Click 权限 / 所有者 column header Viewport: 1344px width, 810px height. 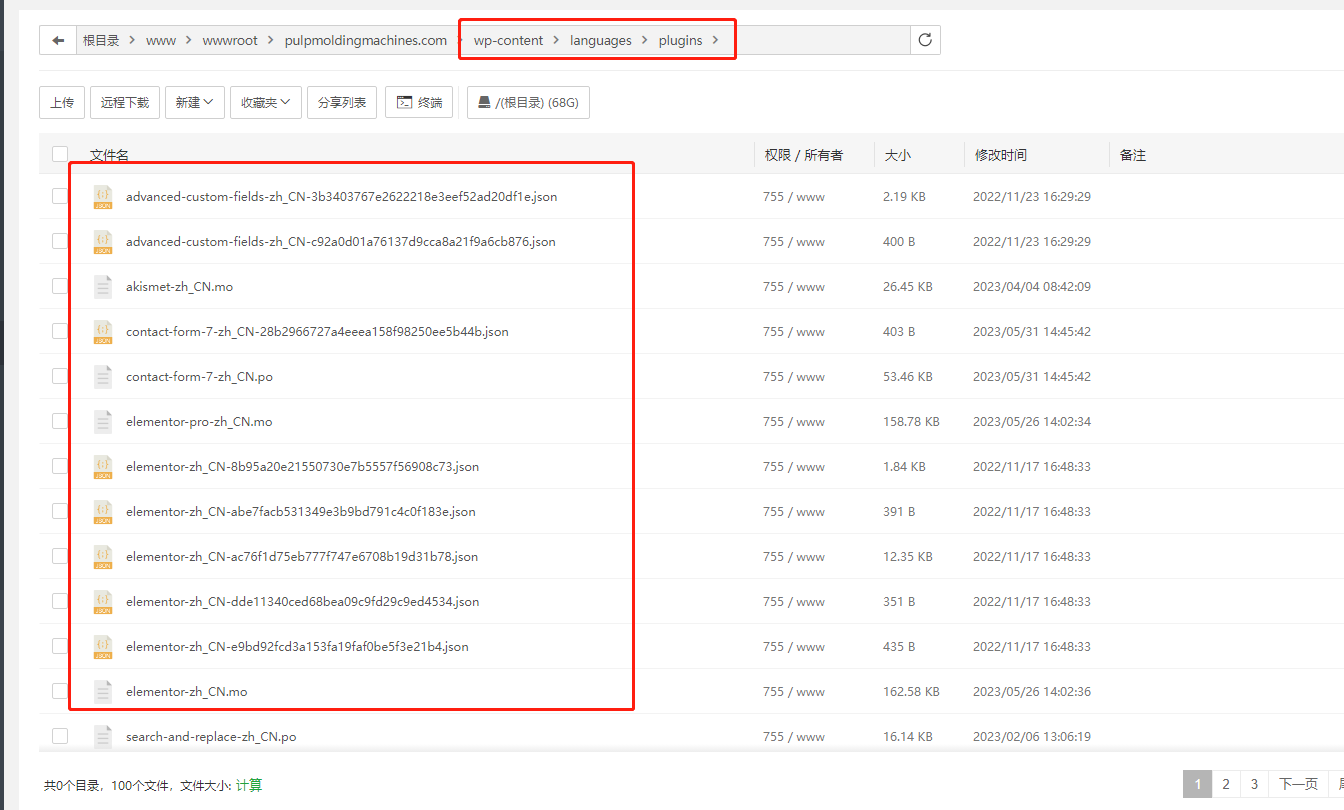[x=804, y=155]
